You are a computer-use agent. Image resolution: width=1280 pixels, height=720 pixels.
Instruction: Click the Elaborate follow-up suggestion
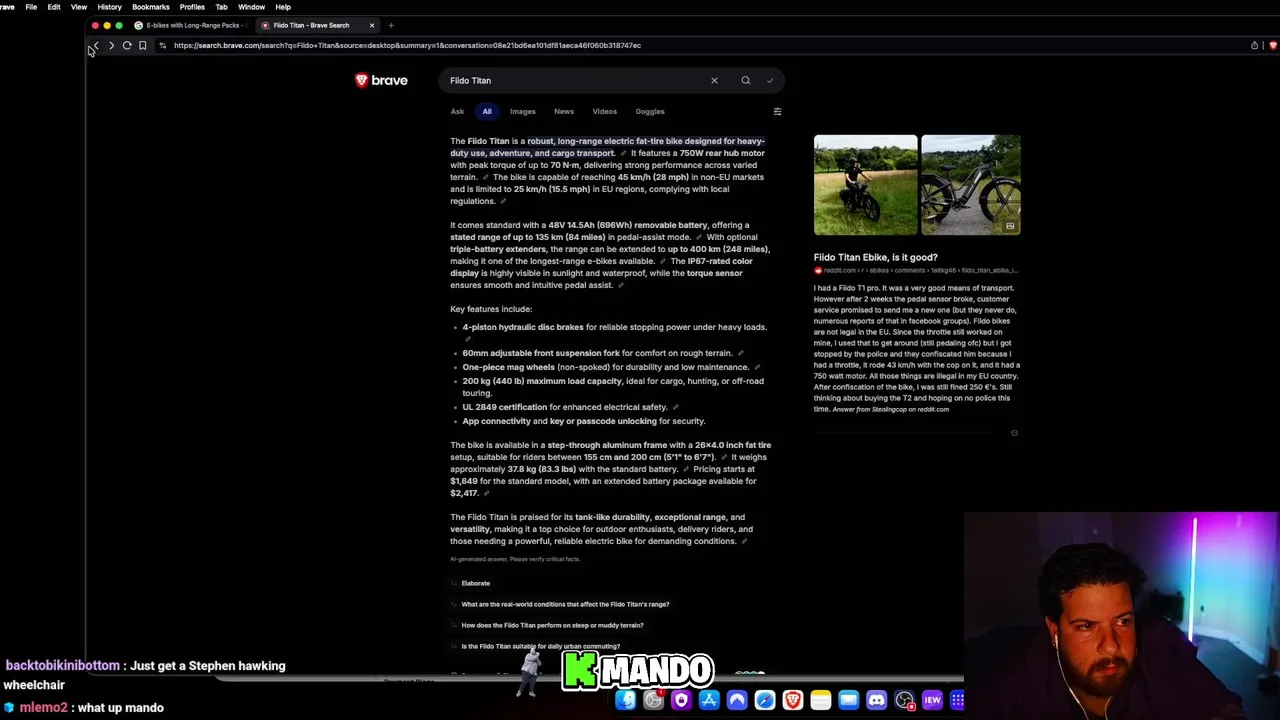[475, 583]
